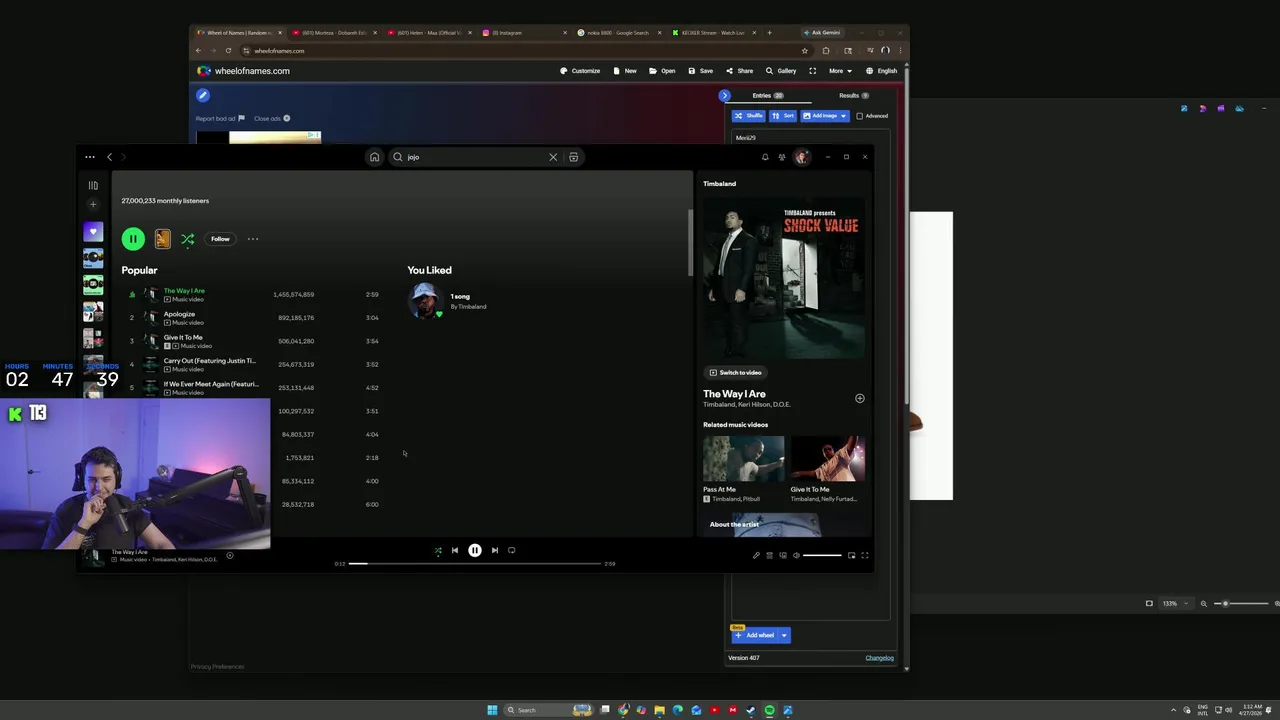Mute Spotify using the speaker icon
The image size is (1280, 720).
pos(796,555)
